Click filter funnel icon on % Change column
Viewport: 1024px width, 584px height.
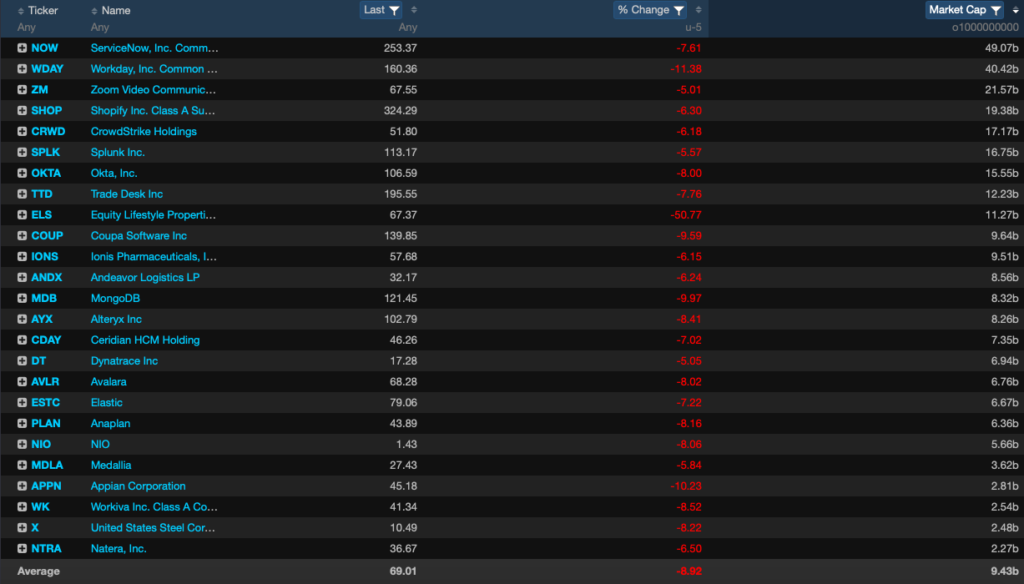point(679,10)
